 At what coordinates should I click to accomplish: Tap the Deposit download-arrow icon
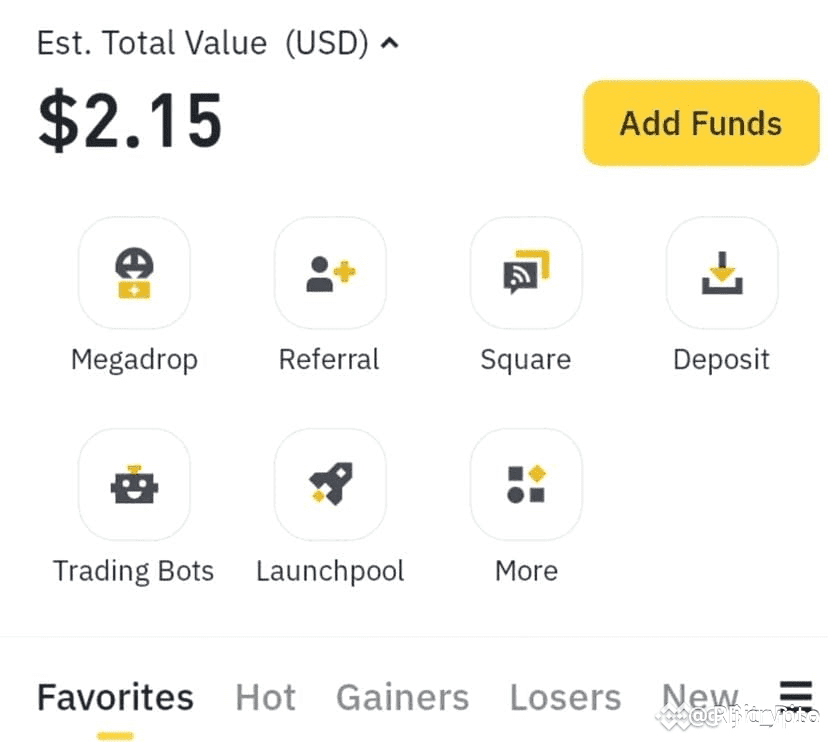pos(722,273)
